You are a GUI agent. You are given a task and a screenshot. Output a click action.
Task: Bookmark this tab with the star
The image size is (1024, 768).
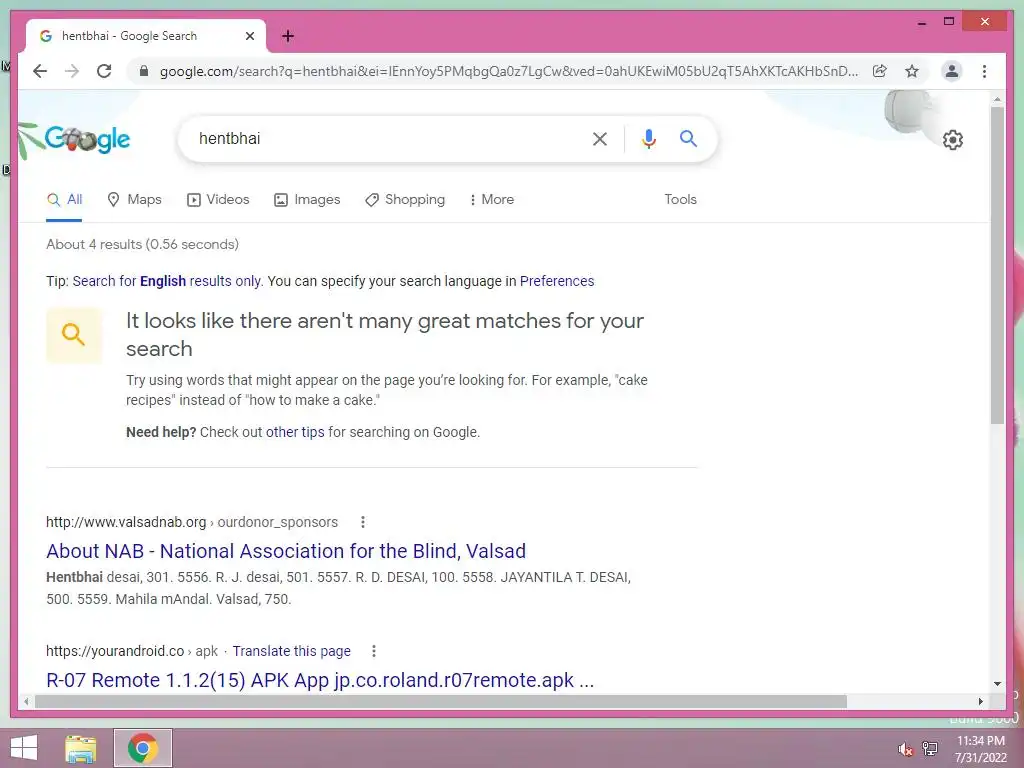[912, 71]
